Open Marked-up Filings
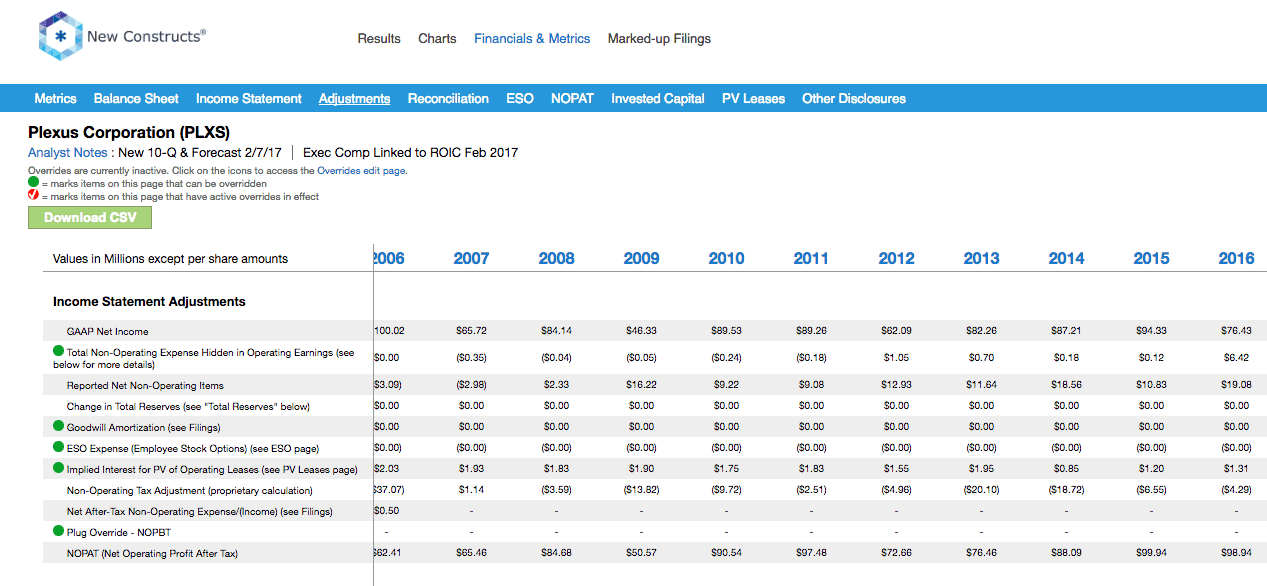 pyautogui.click(x=659, y=39)
